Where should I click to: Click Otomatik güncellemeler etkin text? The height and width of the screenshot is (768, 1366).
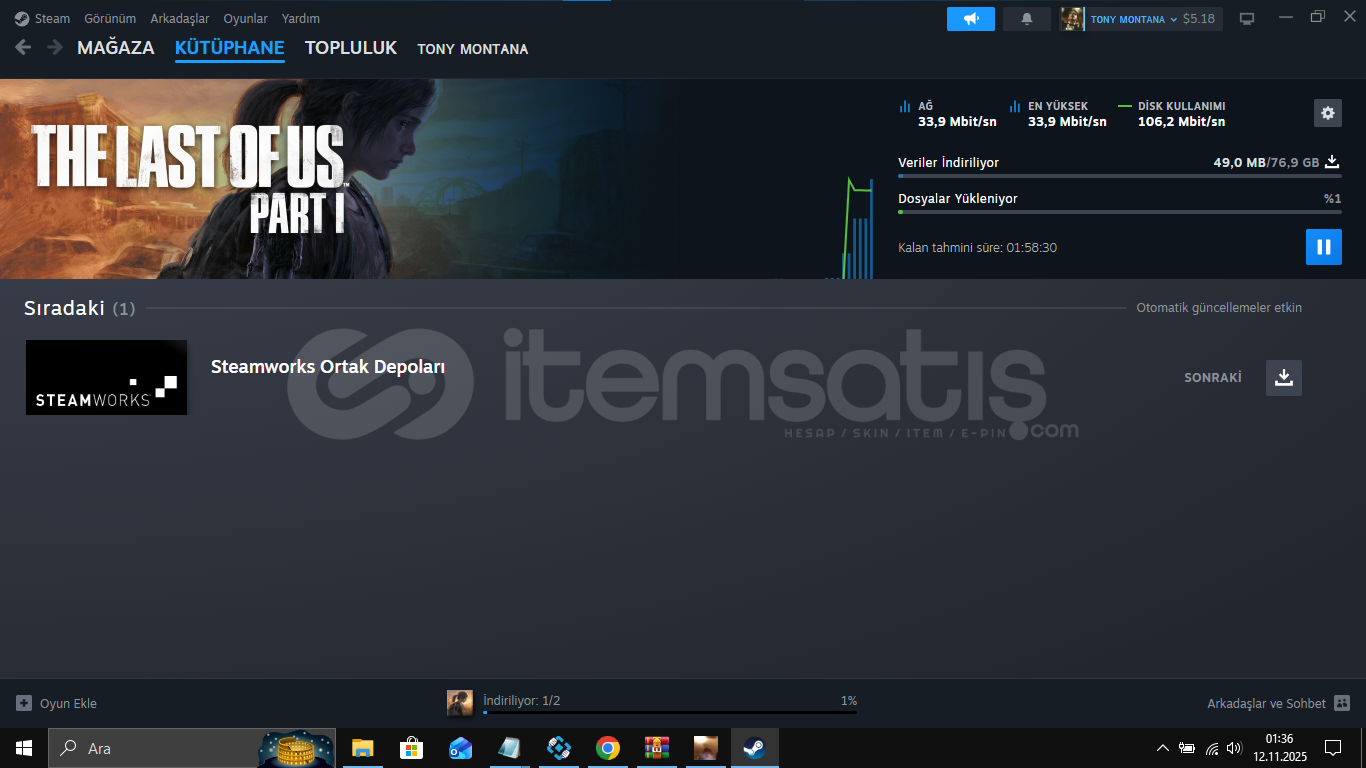click(x=1219, y=308)
